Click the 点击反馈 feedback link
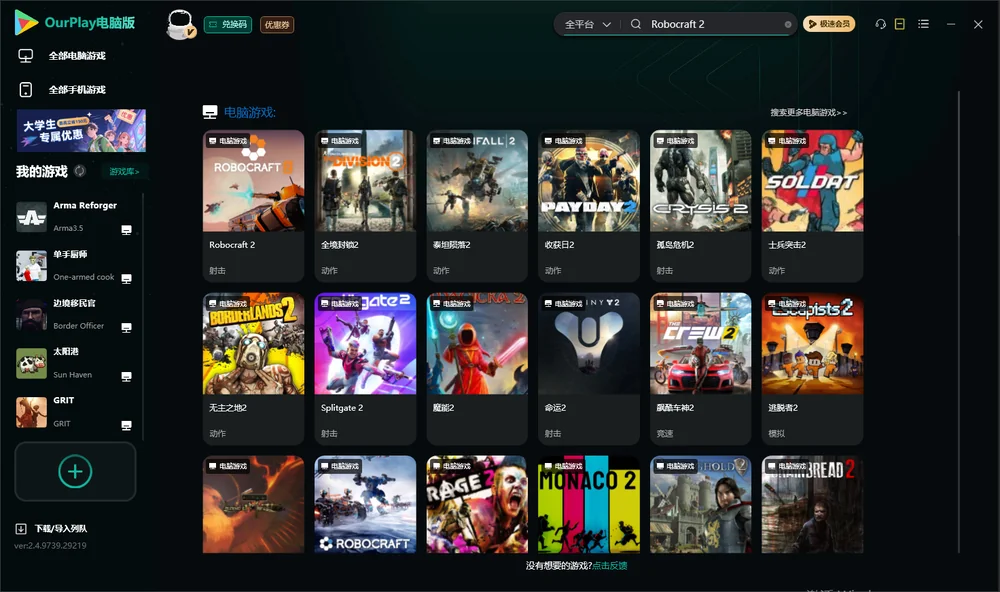The image size is (1000, 592). click(x=610, y=565)
